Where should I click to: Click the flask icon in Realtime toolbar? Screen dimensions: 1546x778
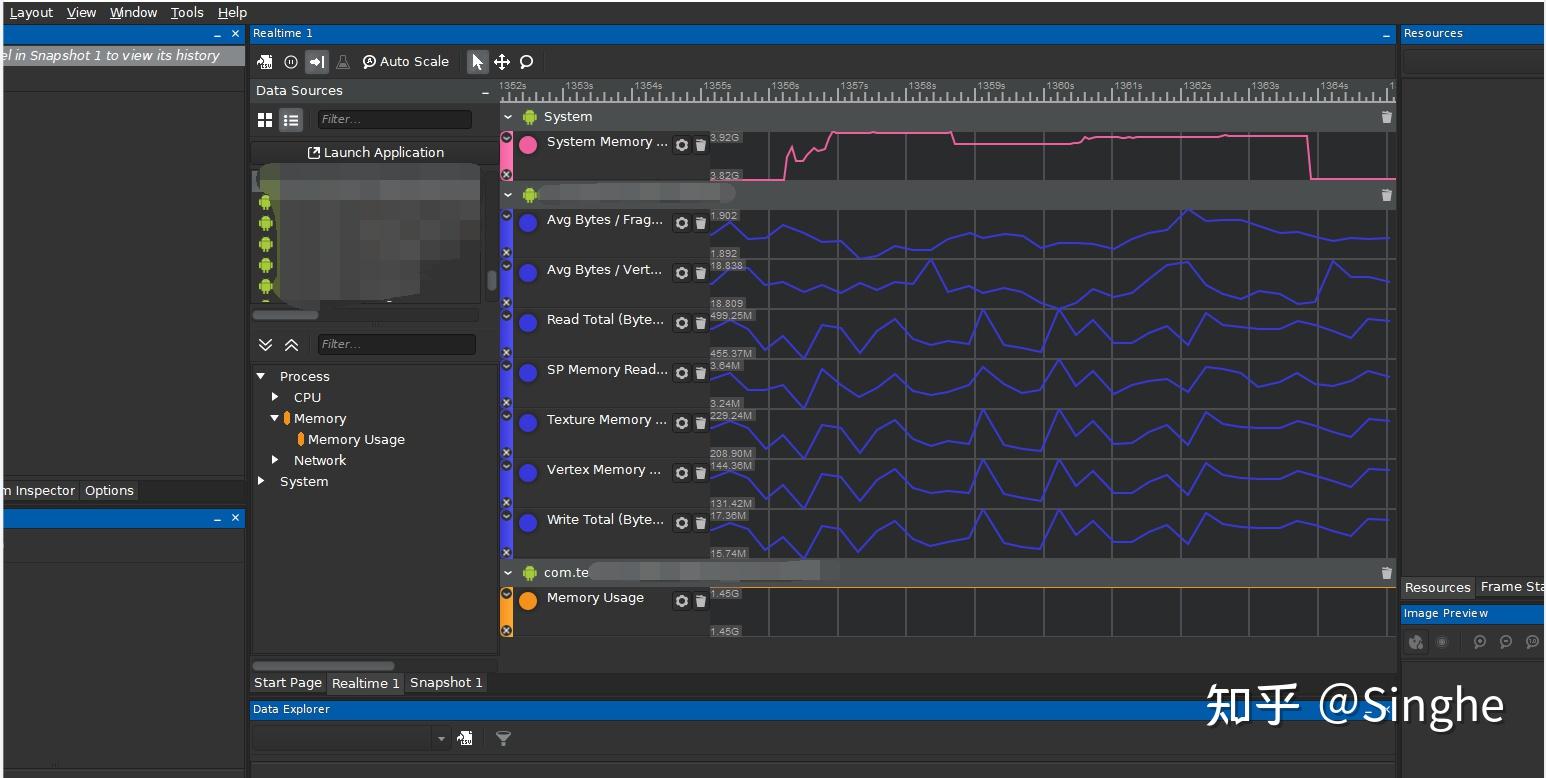point(343,62)
